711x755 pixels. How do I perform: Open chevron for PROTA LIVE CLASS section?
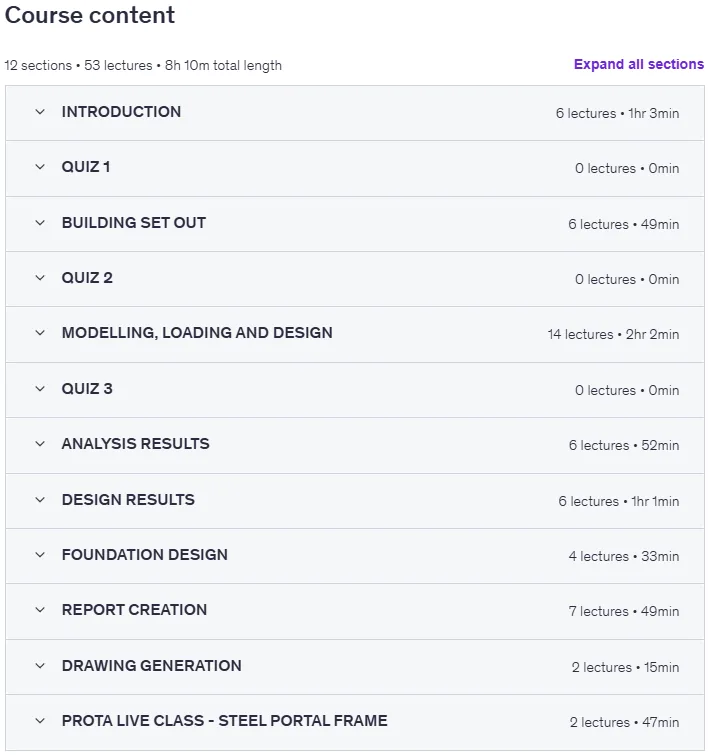(40, 720)
